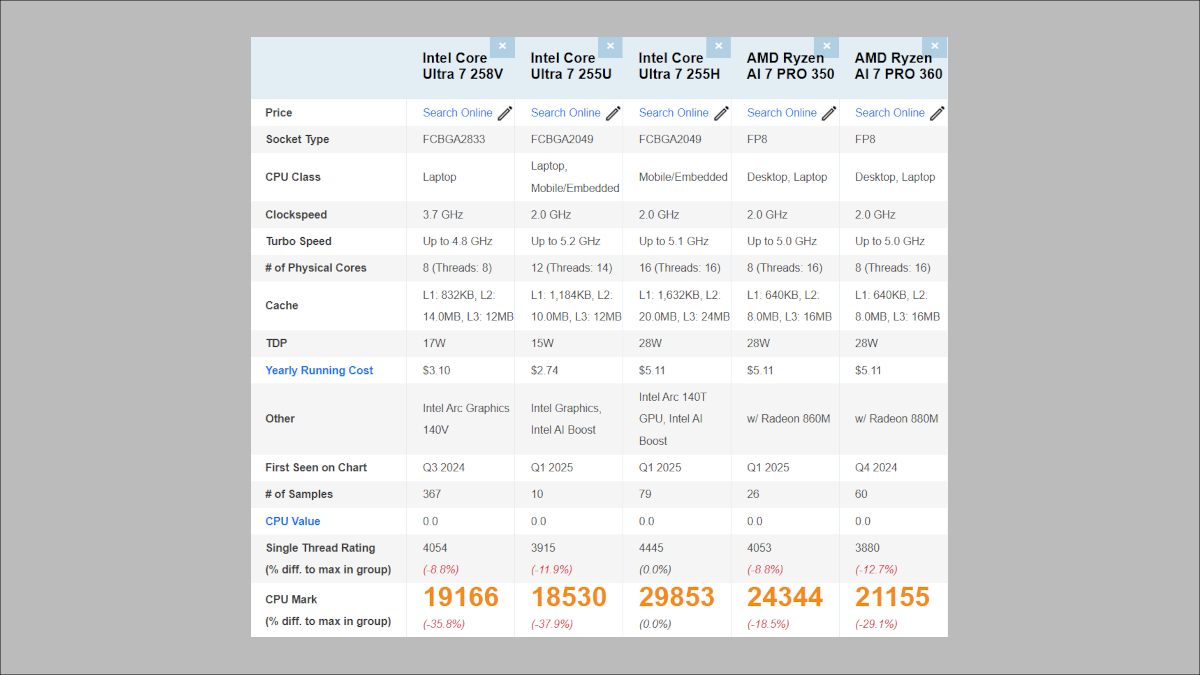This screenshot has width=1200, height=675.
Task: Edit price pencil icon for Ryzen PRO 350
Action: tap(829, 113)
